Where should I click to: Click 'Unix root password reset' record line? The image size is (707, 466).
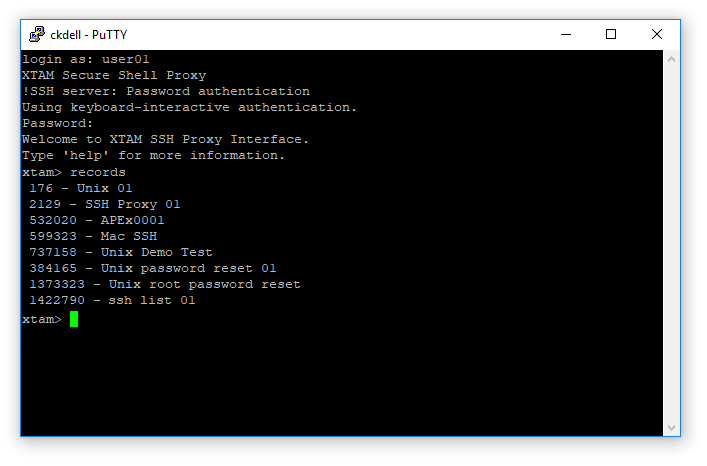point(165,284)
